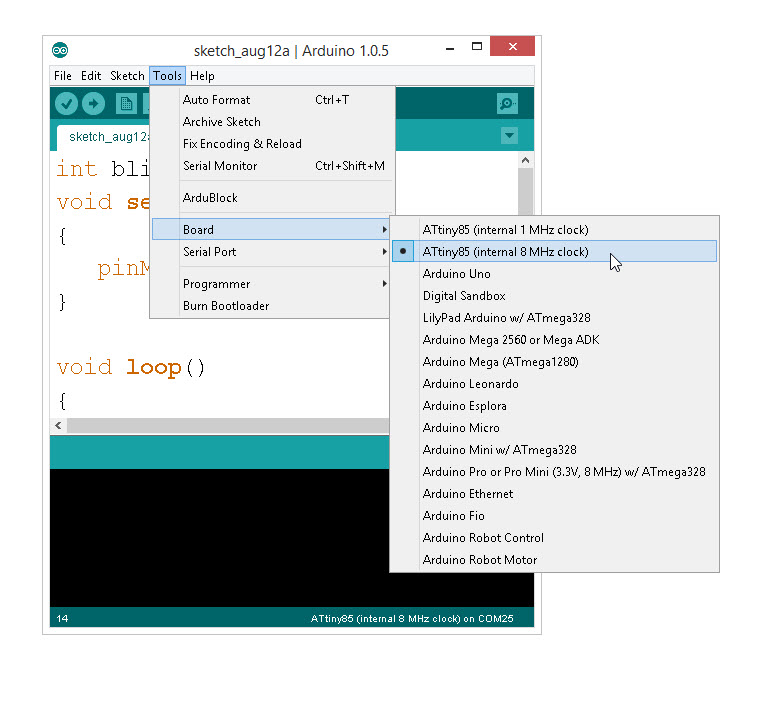Open the Edit menu
This screenshot has height=728, width=766.
pos(91,76)
